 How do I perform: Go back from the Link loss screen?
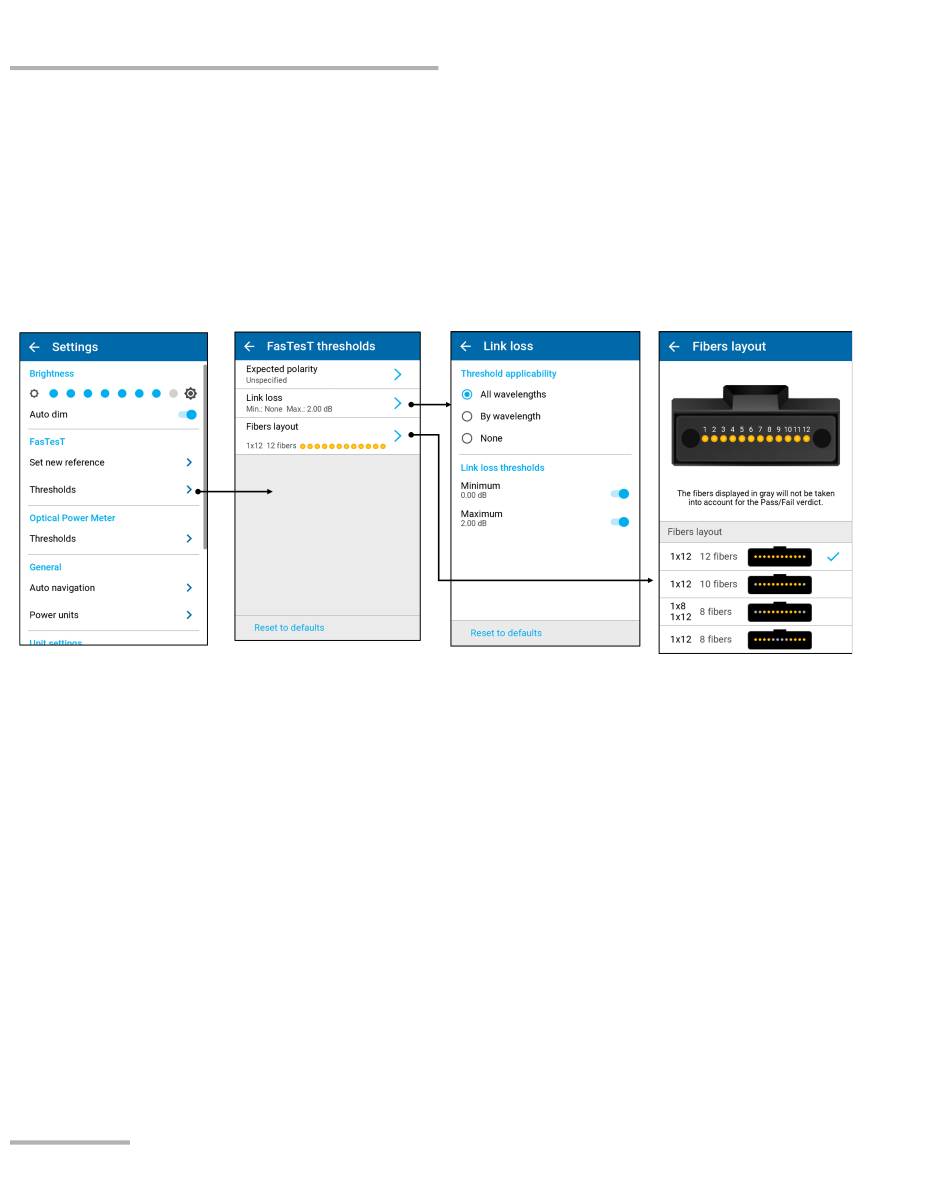466,346
